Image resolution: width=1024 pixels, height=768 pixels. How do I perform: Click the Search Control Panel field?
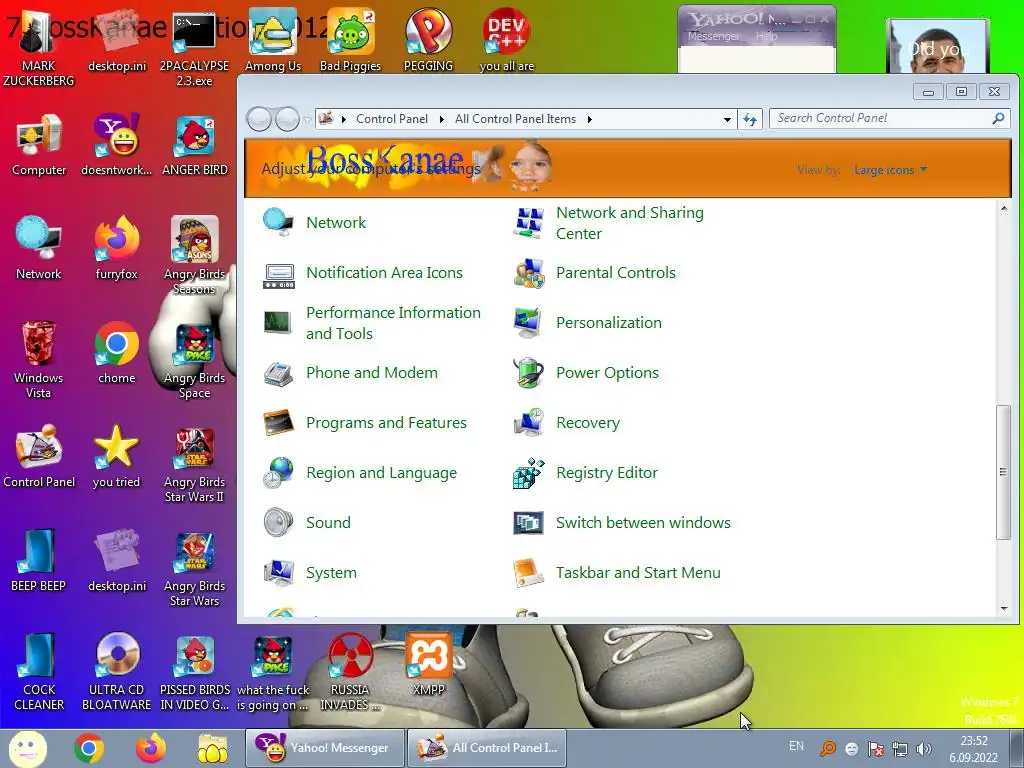pos(889,118)
